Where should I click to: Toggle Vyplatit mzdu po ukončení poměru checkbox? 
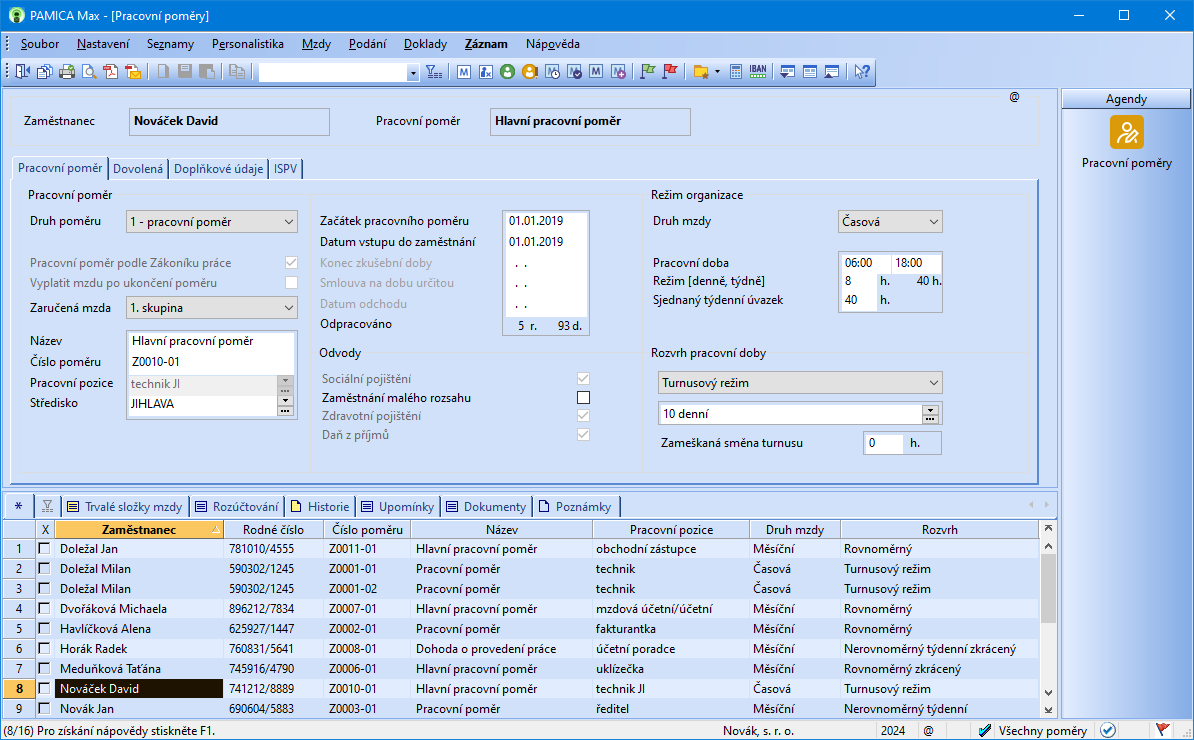tap(291, 282)
